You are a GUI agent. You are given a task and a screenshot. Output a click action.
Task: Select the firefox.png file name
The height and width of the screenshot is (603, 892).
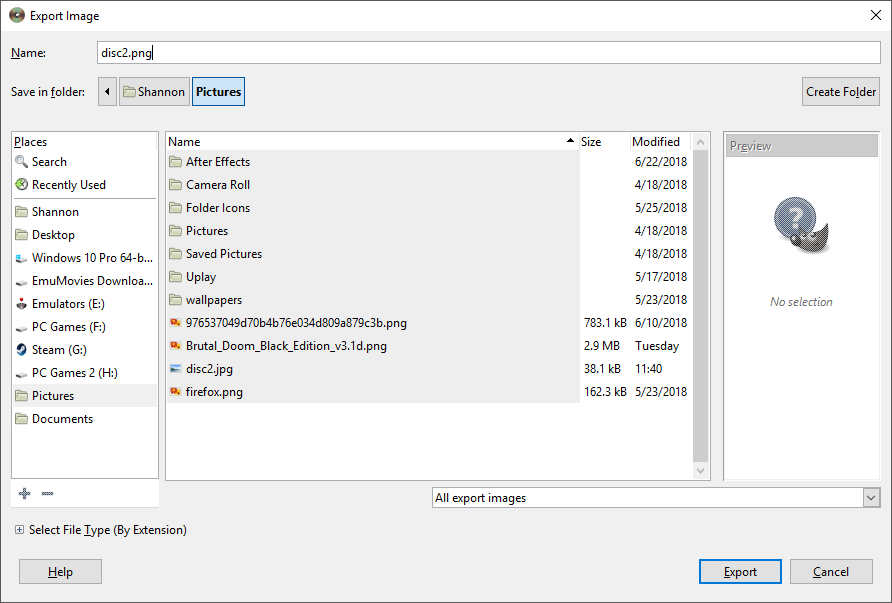click(x=214, y=392)
